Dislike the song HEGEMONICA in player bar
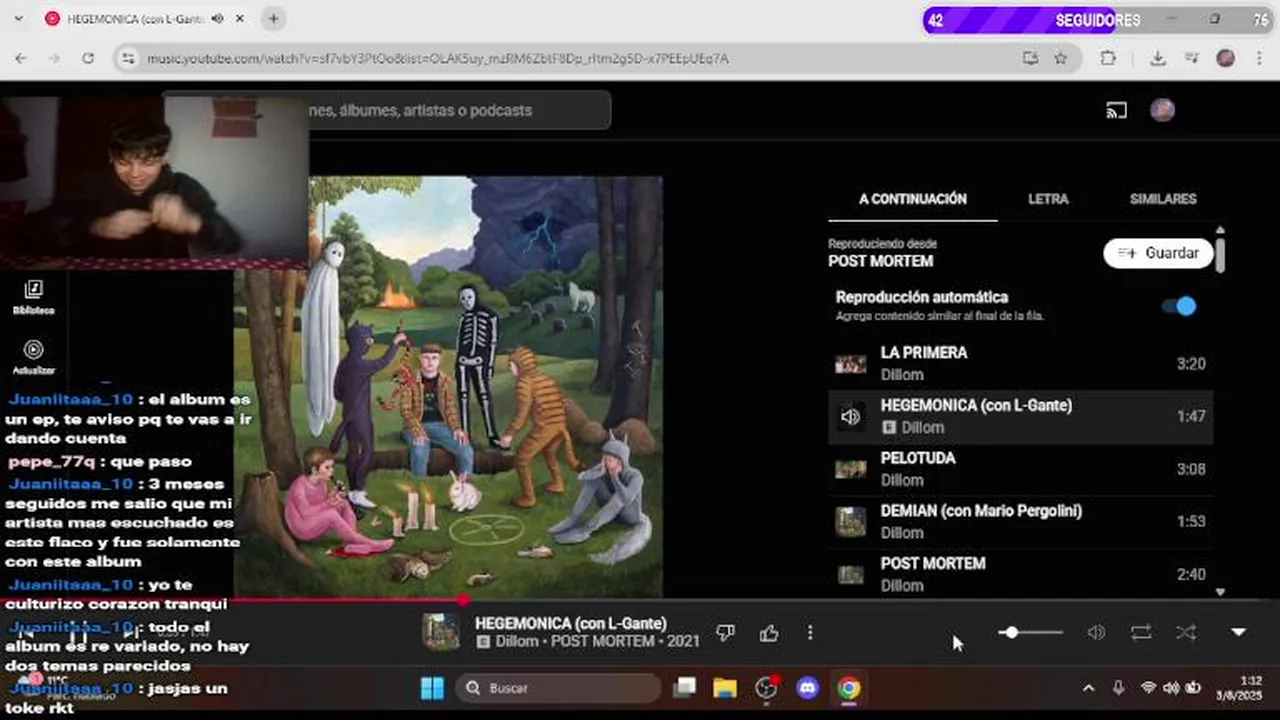 (726, 632)
